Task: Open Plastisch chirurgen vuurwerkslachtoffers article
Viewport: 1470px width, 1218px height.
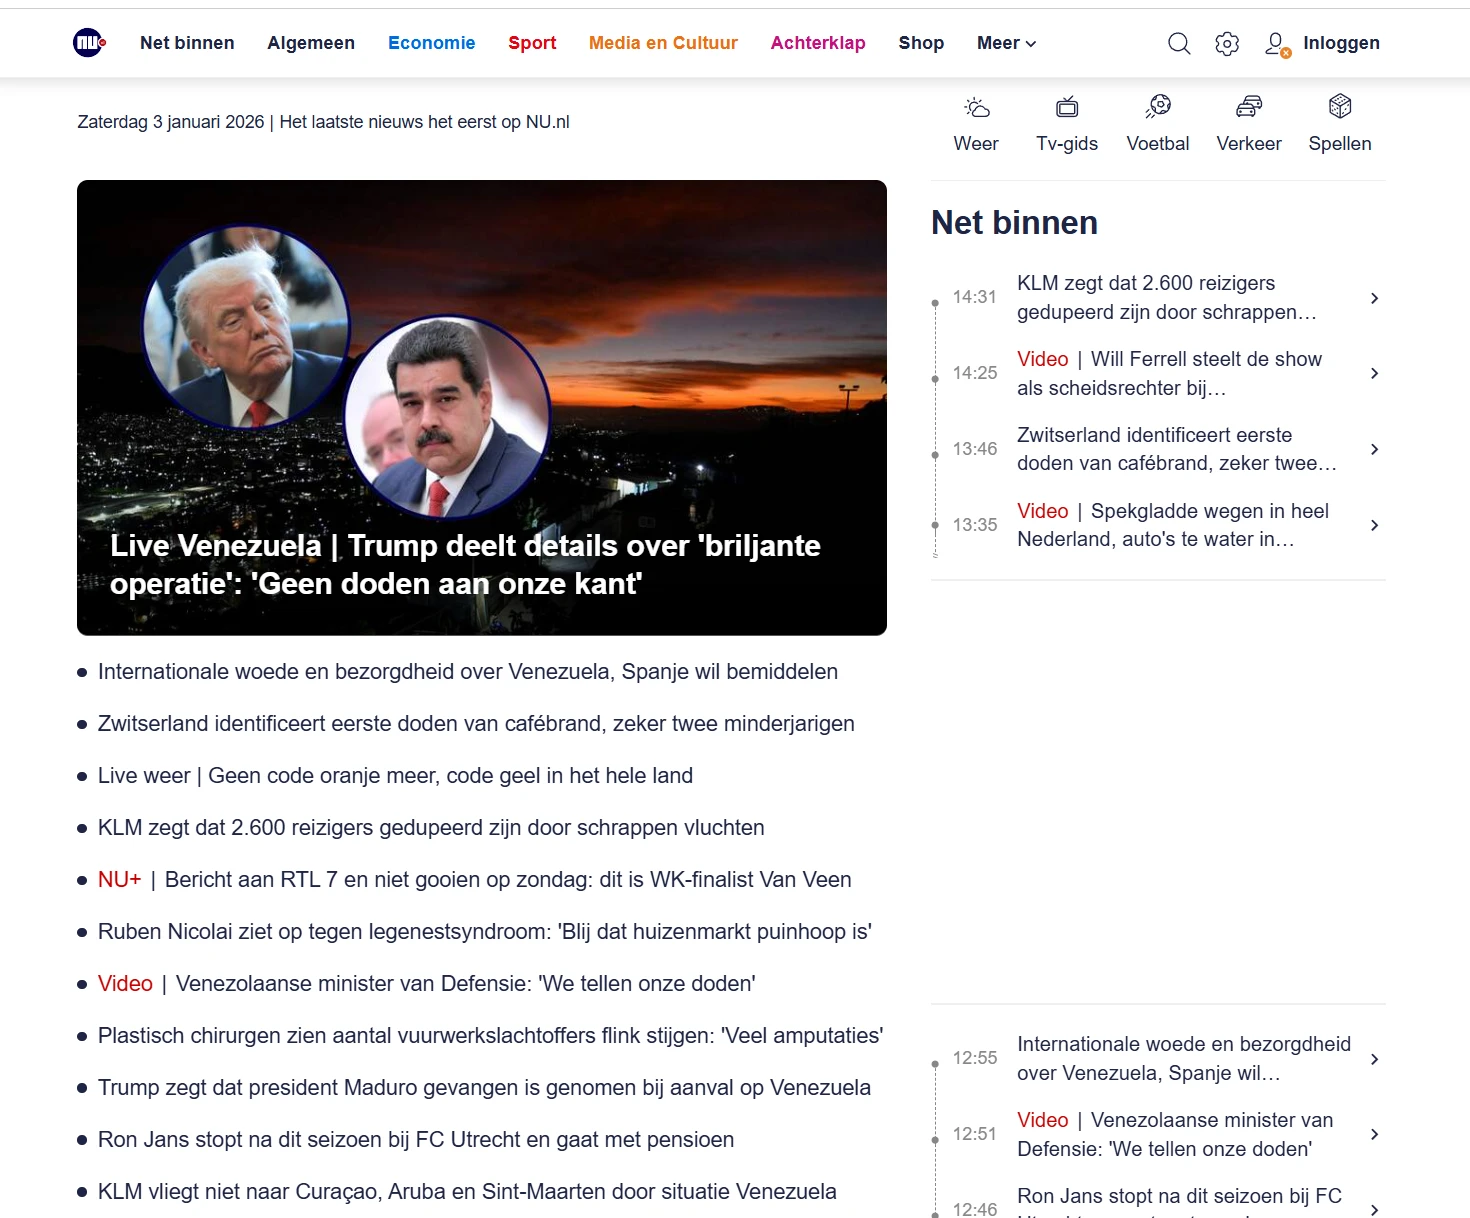Action: (x=491, y=1036)
